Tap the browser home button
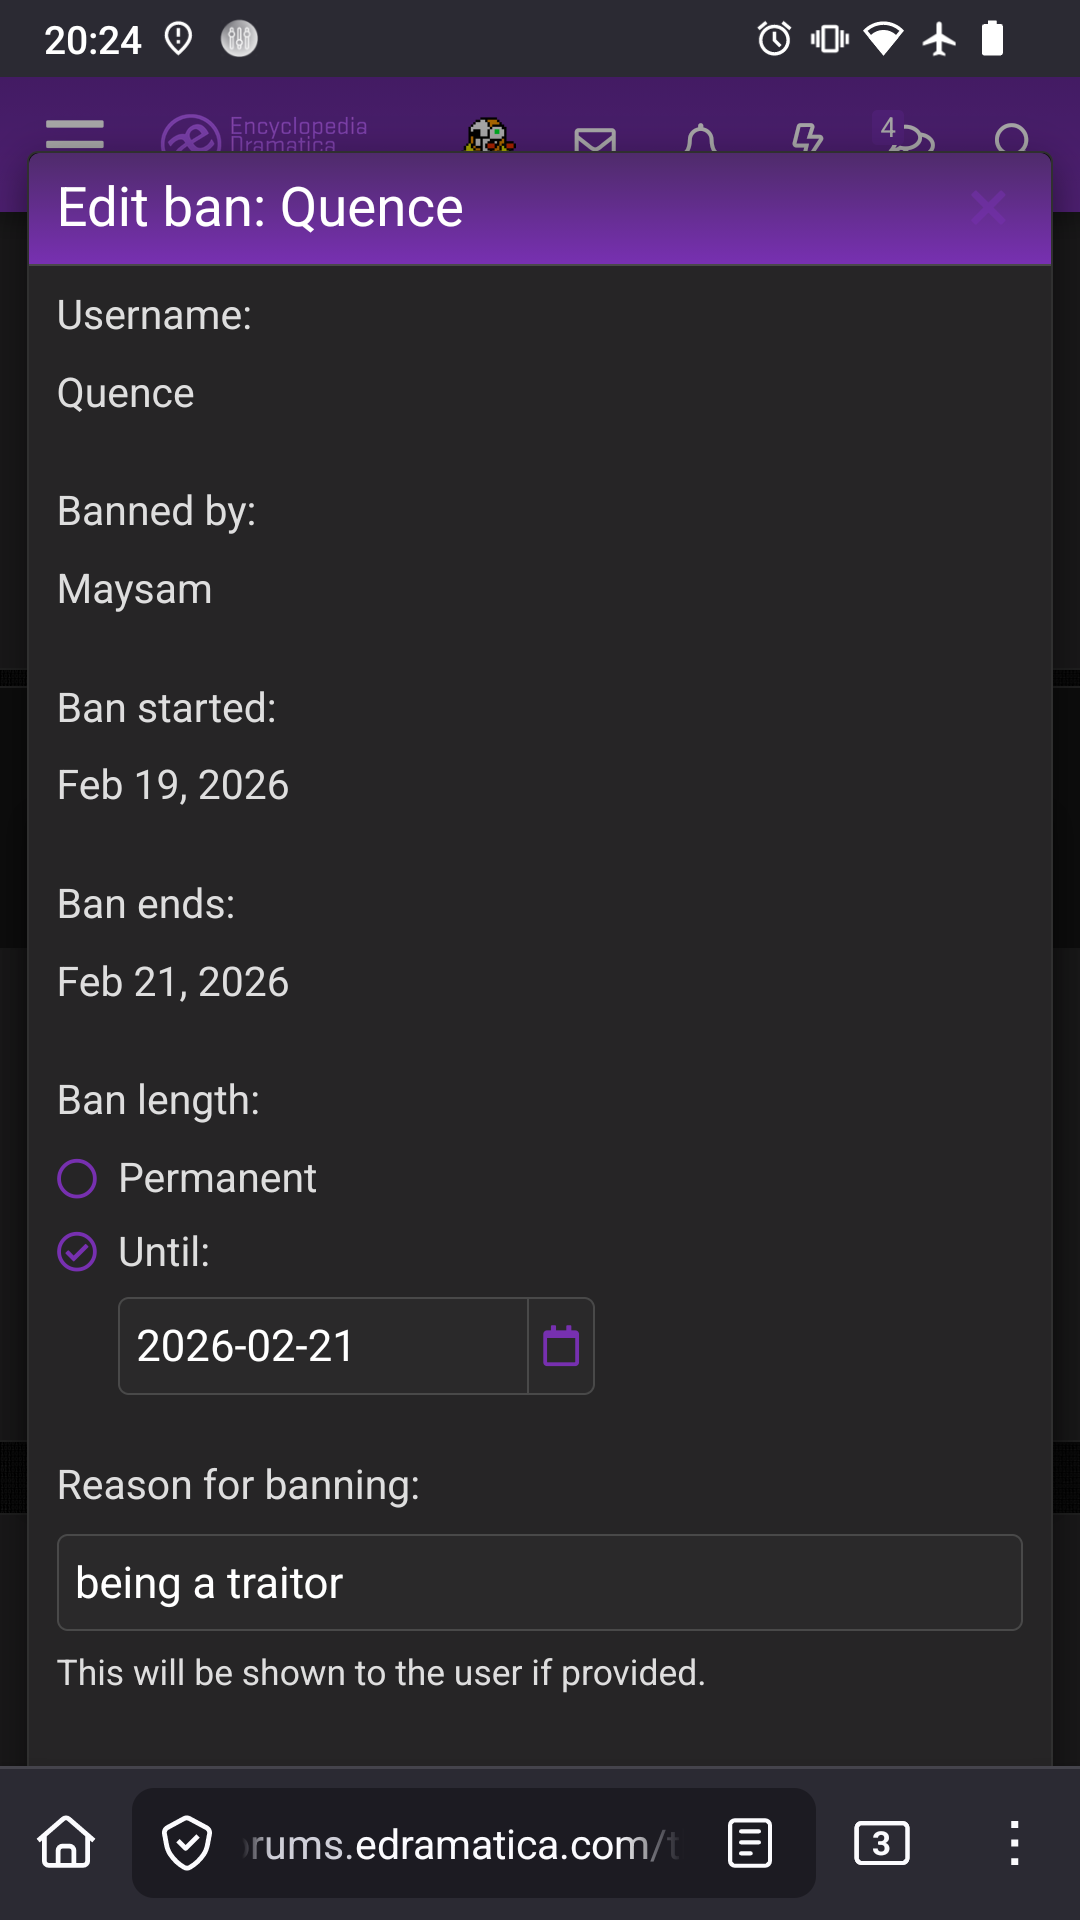 pos(66,1842)
